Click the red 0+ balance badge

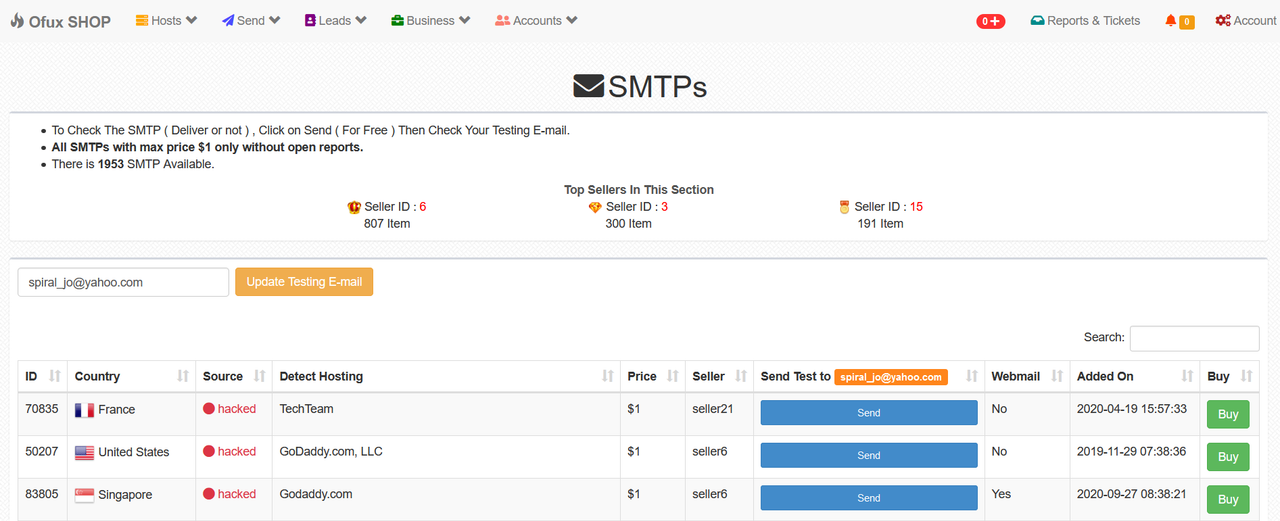coord(991,21)
